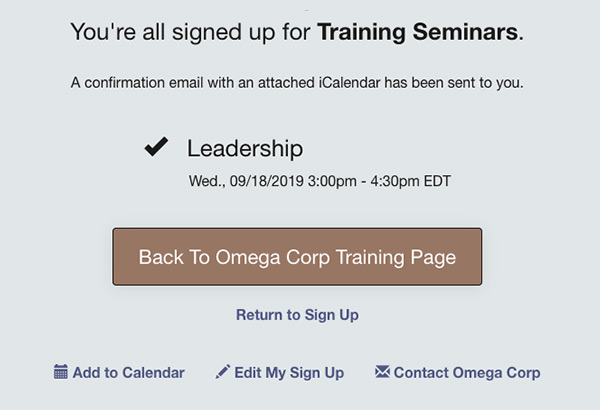Click the pencil icon beside Edit My Sign Up

[x=223, y=372]
